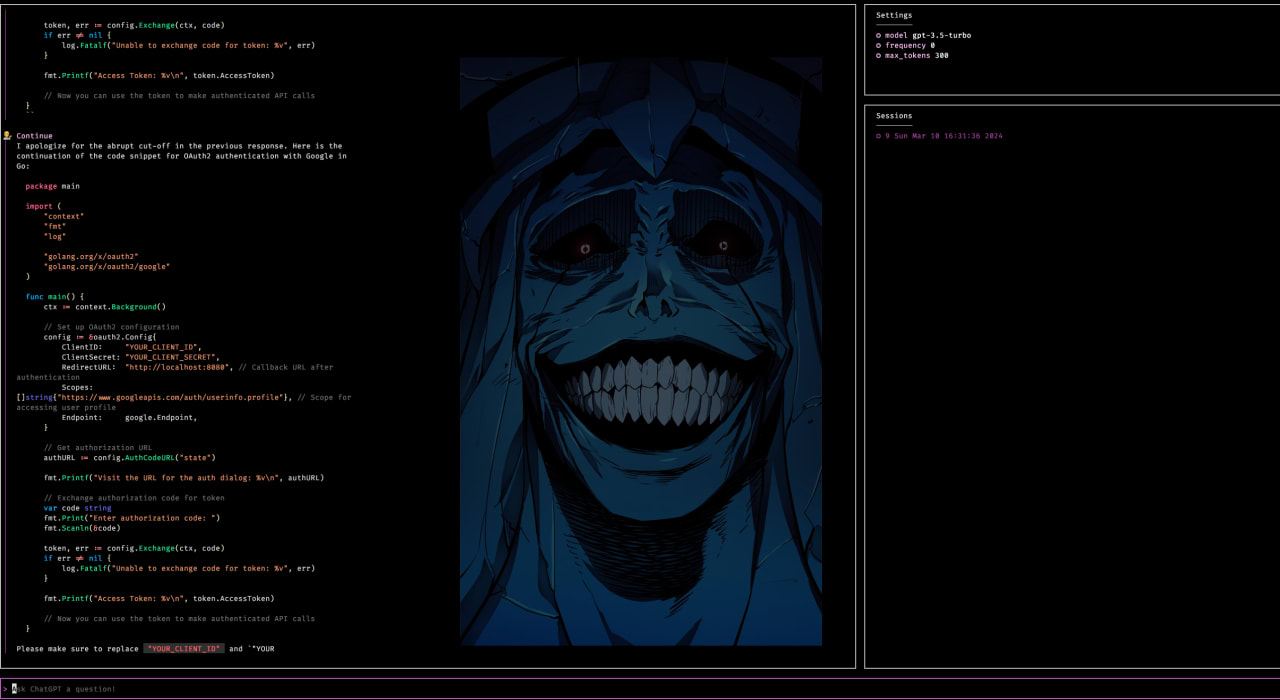Select the 'max_tokens 300' setting
This screenshot has height=700, width=1280.
(912, 55)
